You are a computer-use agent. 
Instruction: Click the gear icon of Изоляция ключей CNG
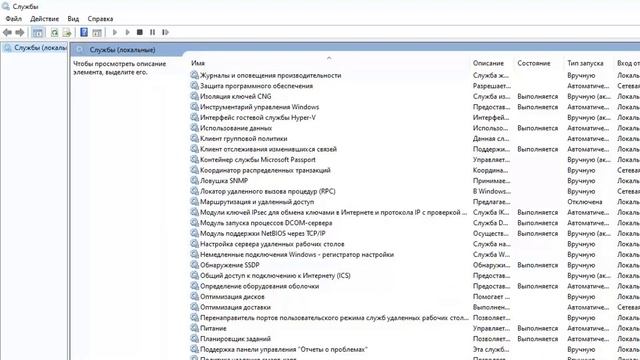click(x=194, y=96)
